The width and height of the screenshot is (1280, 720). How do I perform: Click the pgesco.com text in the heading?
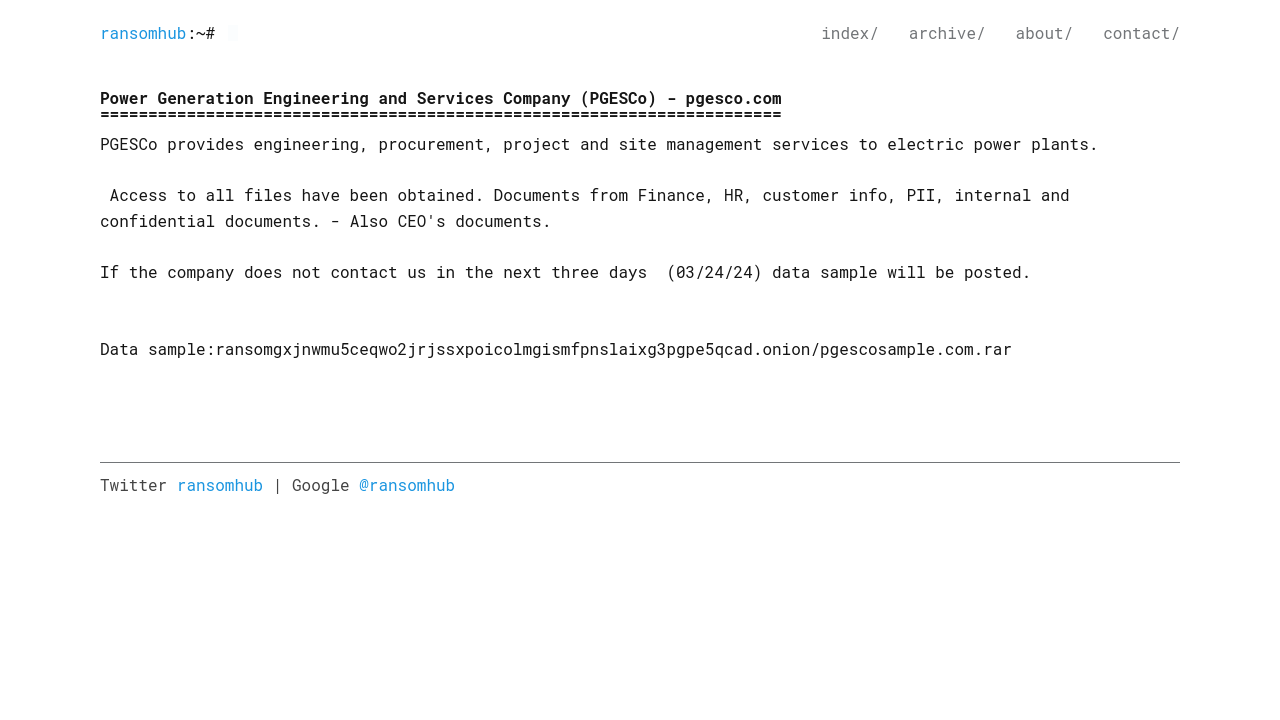tap(733, 98)
